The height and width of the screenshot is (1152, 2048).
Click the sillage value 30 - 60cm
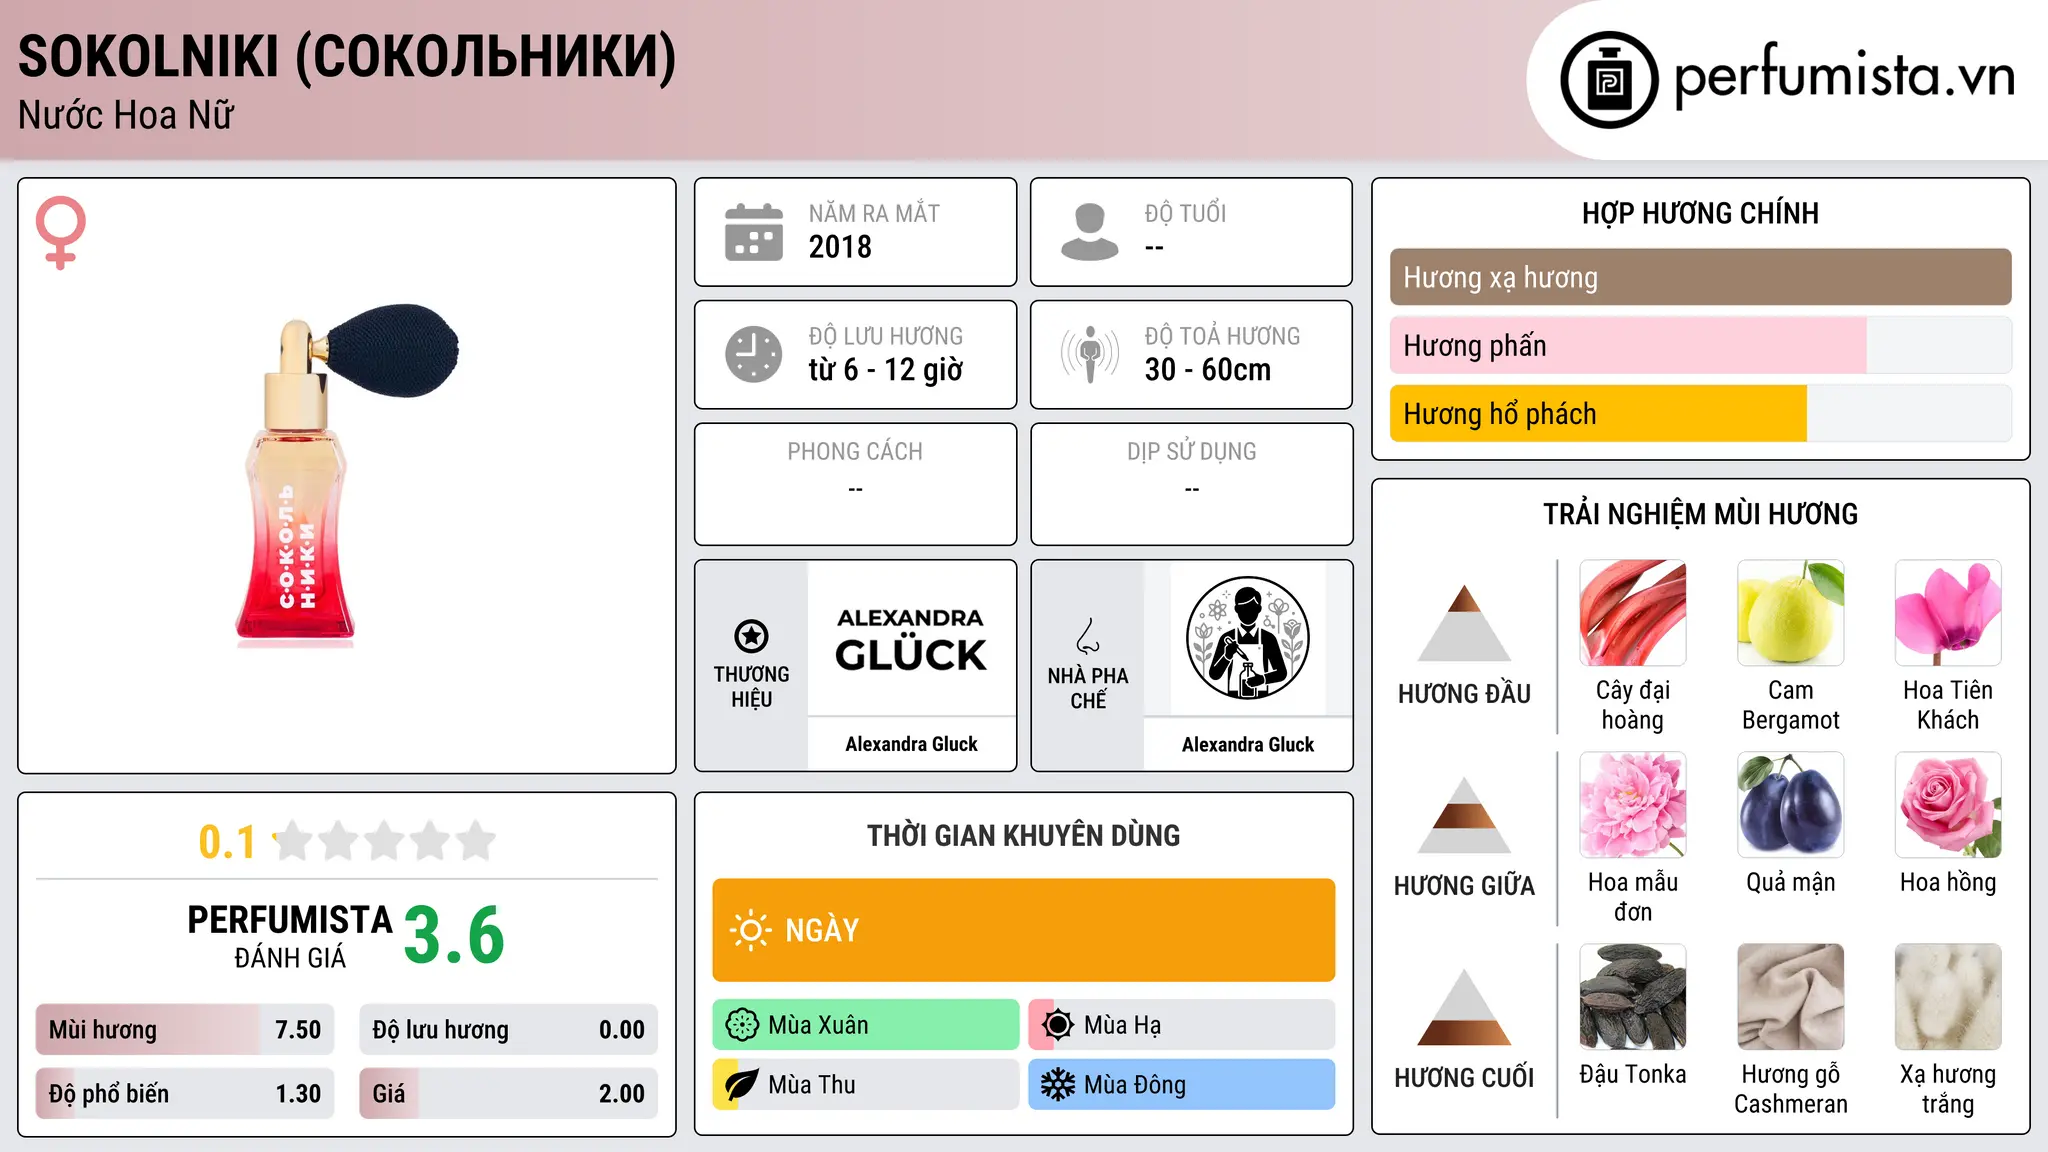click(1208, 370)
